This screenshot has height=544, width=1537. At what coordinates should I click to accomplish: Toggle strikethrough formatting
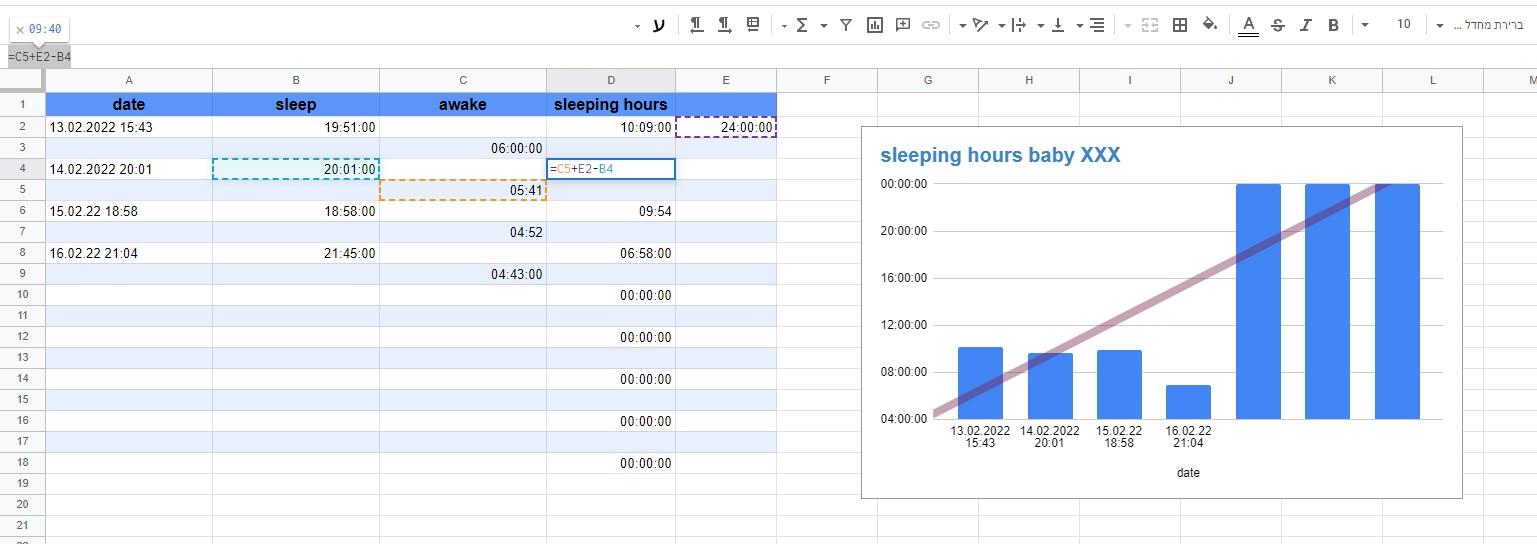click(x=1277, y=25)
